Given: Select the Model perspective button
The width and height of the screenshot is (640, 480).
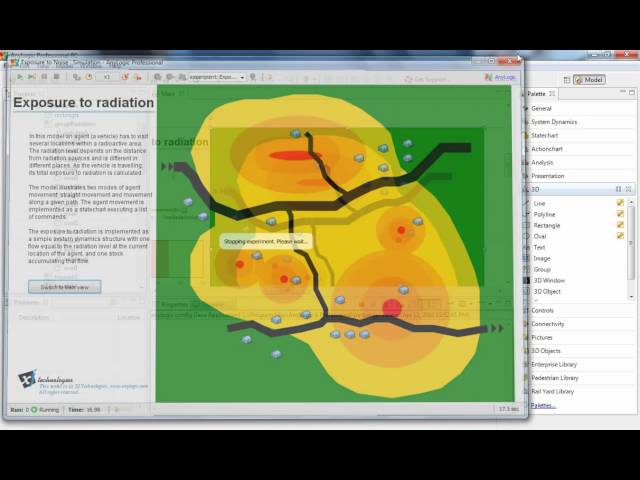Looking at the screenshot, I should pos(589,80).
